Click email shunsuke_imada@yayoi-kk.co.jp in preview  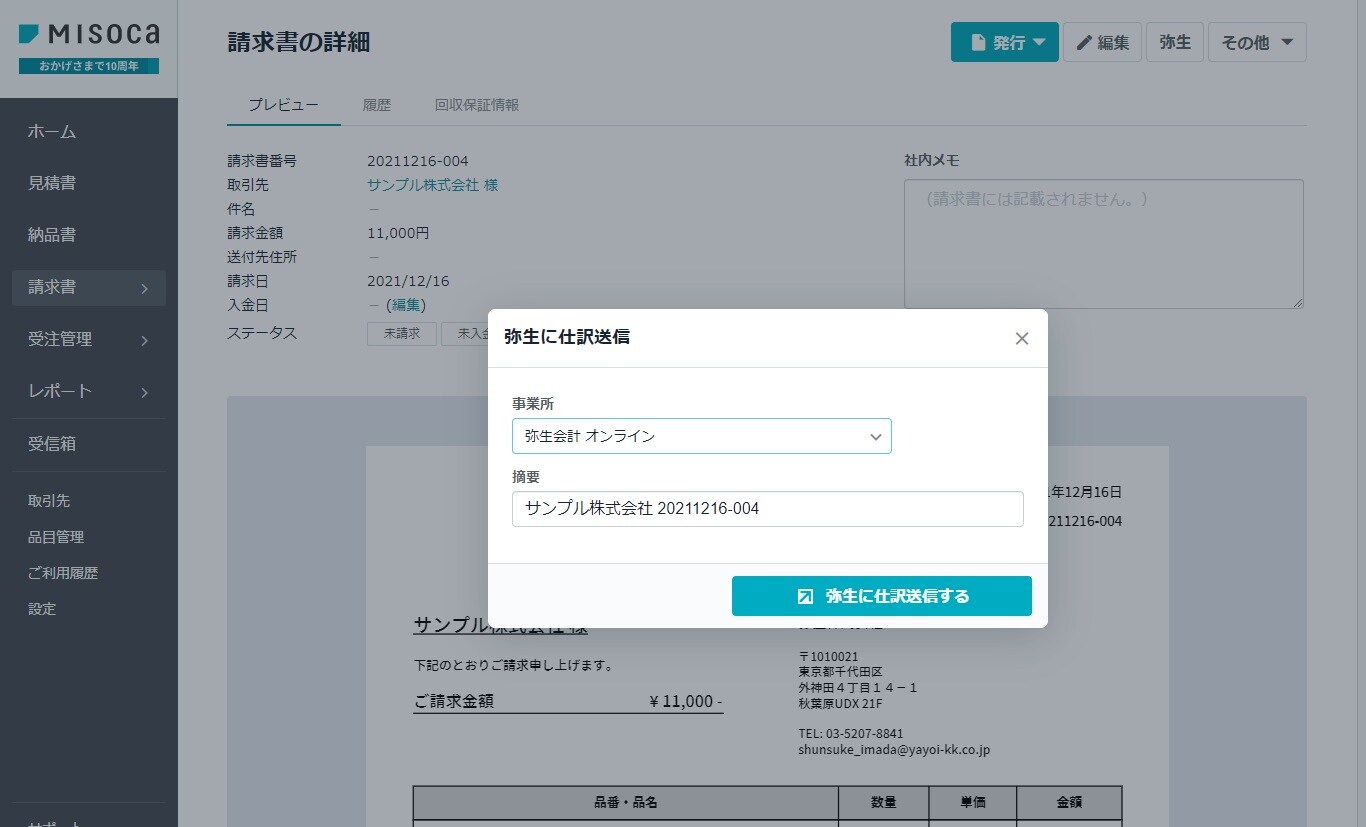(894, 749)
